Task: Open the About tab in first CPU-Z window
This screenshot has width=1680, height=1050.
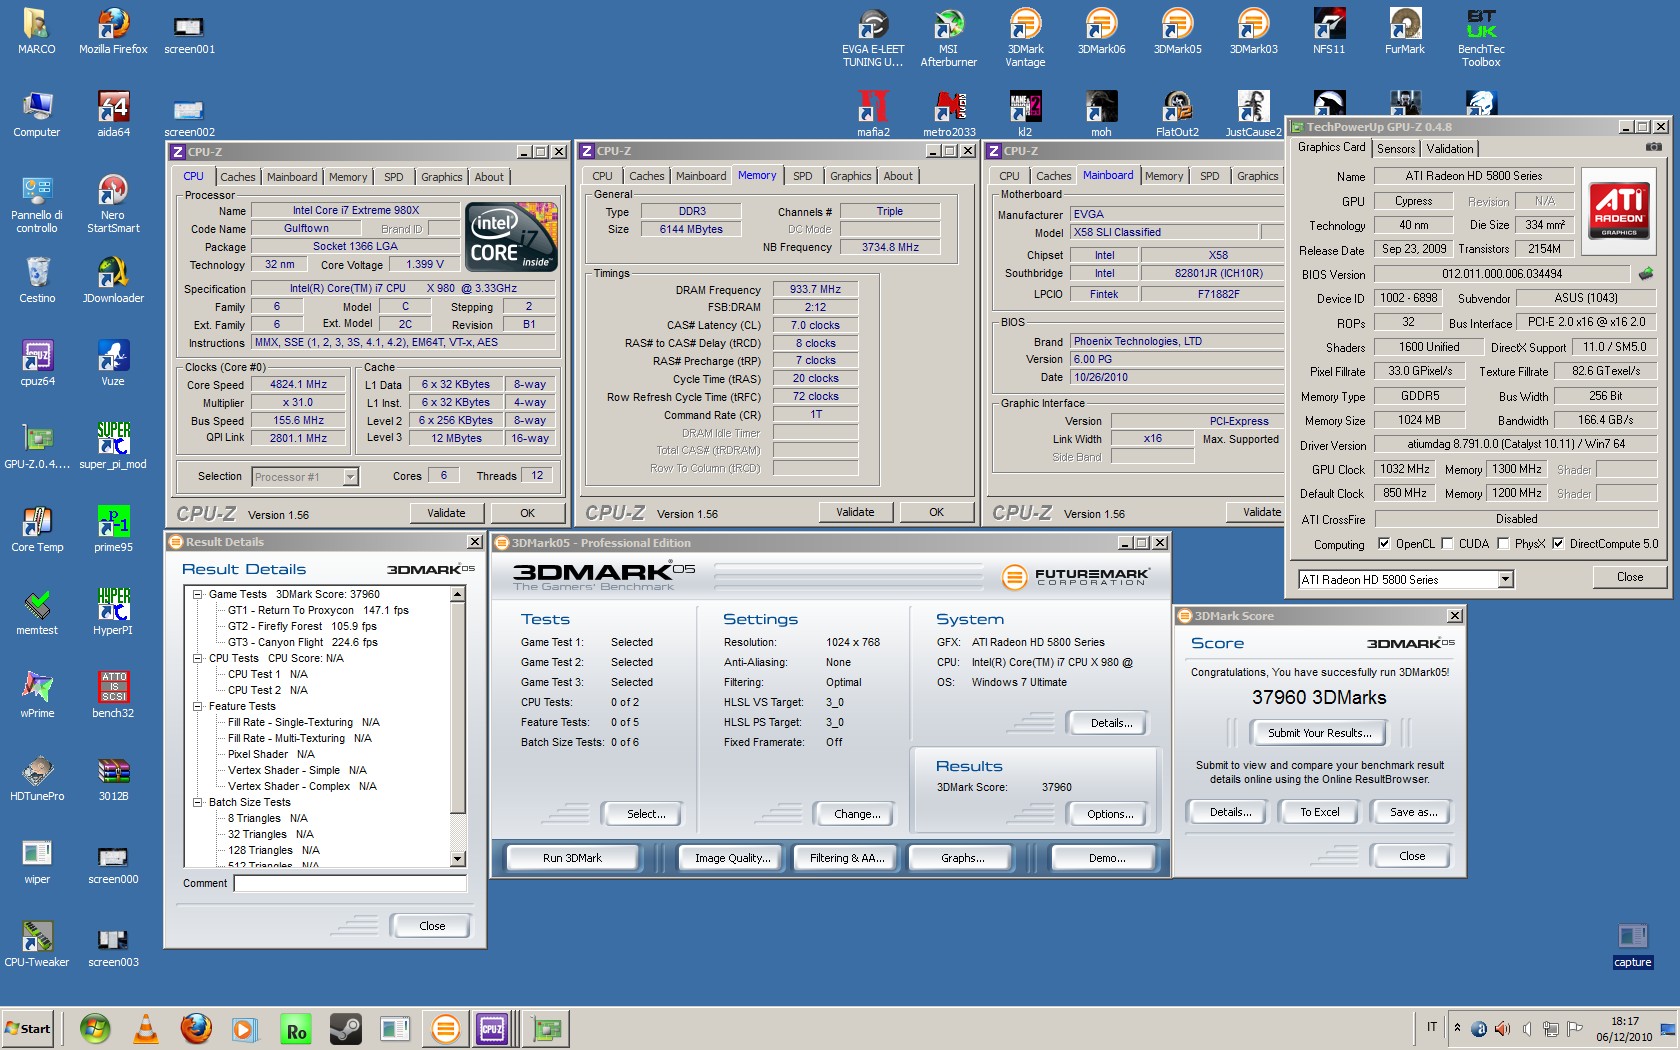Action: [x=489, y=177]
